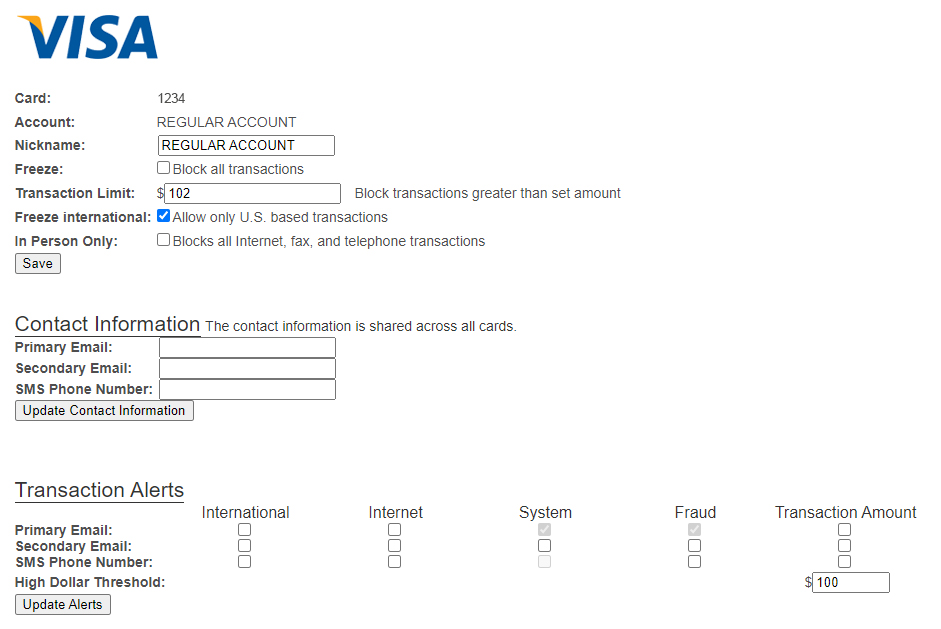Click the Nickname text field
The height and width of the screenshot is (629, 941).
pos(245,145)
